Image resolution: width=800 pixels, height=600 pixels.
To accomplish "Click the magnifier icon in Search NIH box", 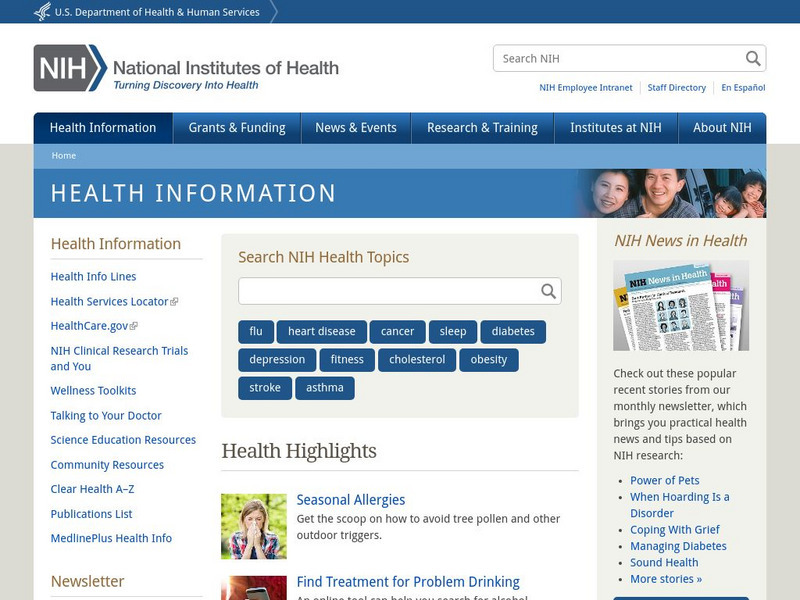I will click(753, 58).
